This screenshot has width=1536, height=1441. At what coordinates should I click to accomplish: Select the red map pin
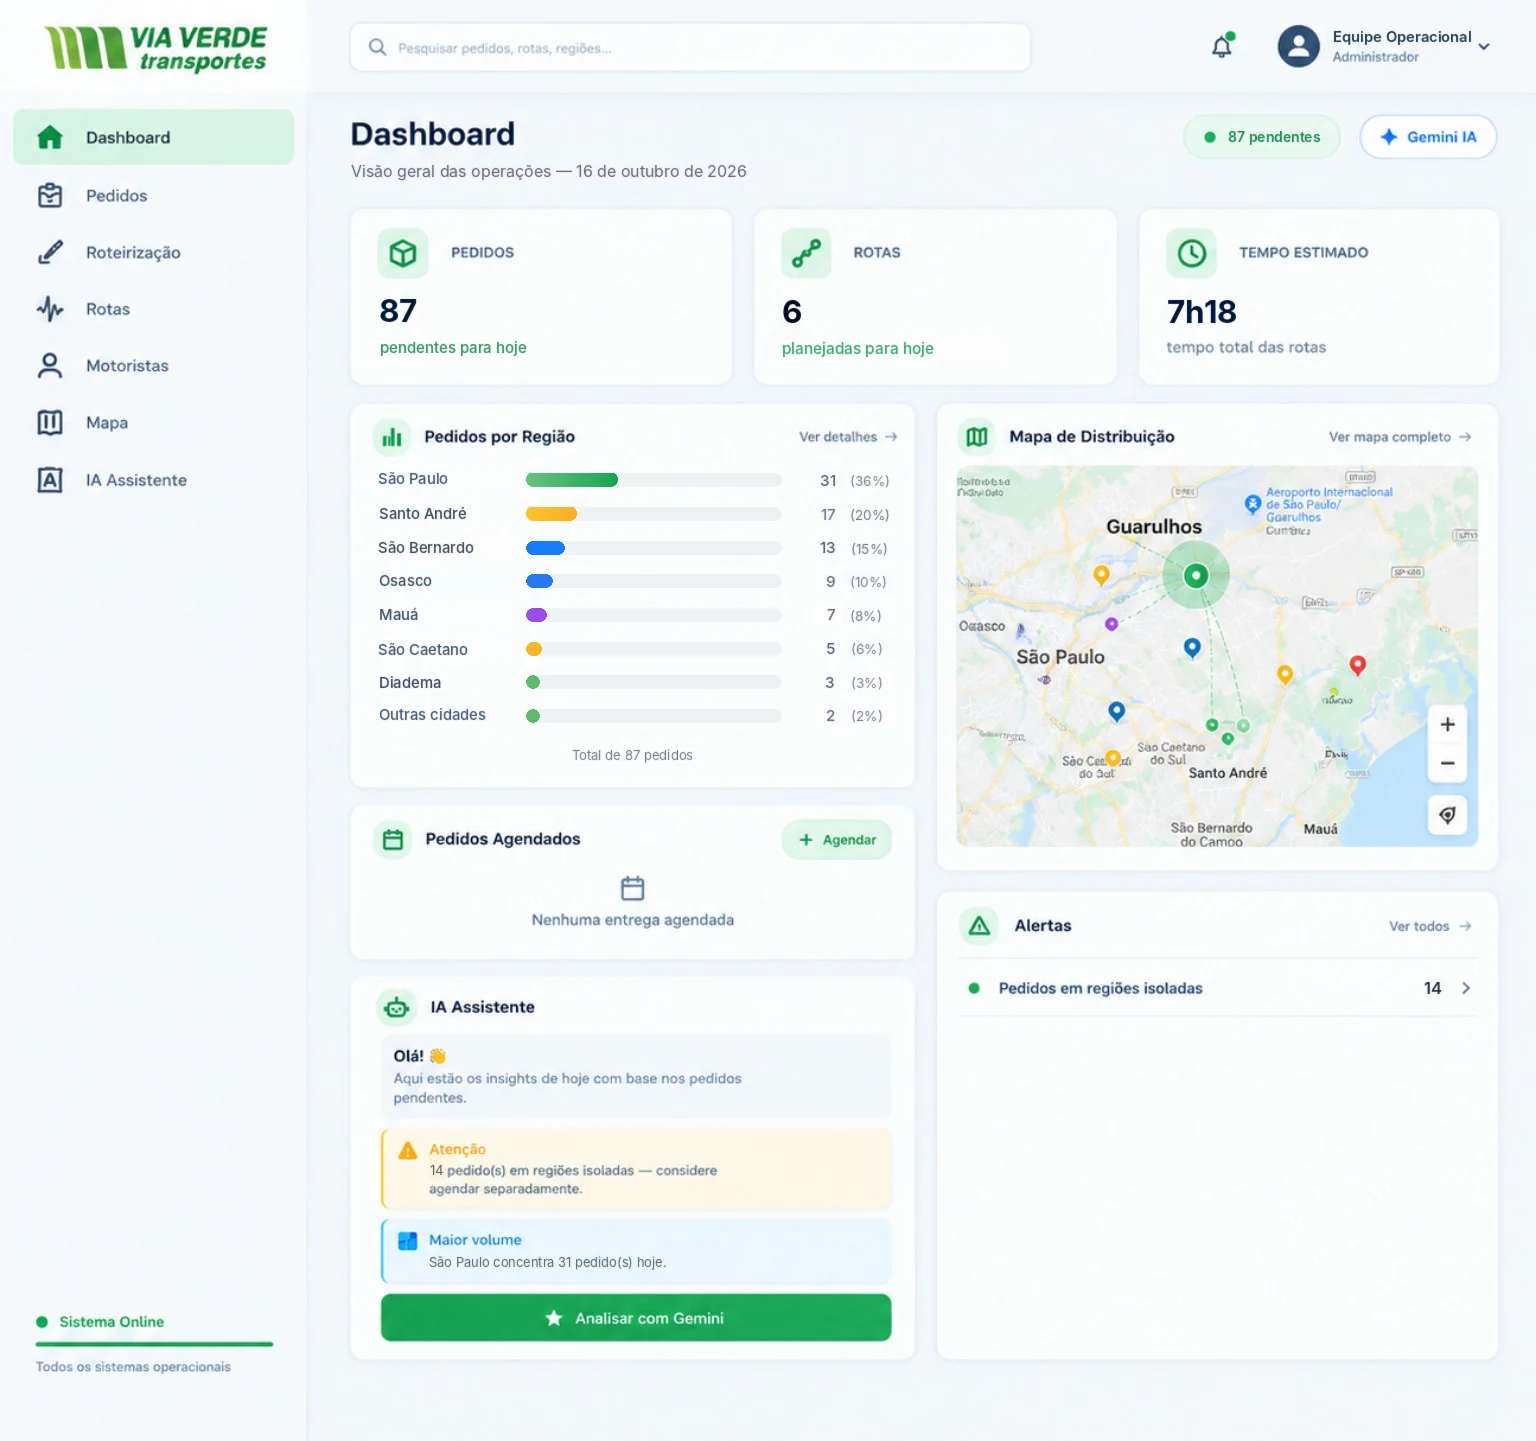(1357, 665)
